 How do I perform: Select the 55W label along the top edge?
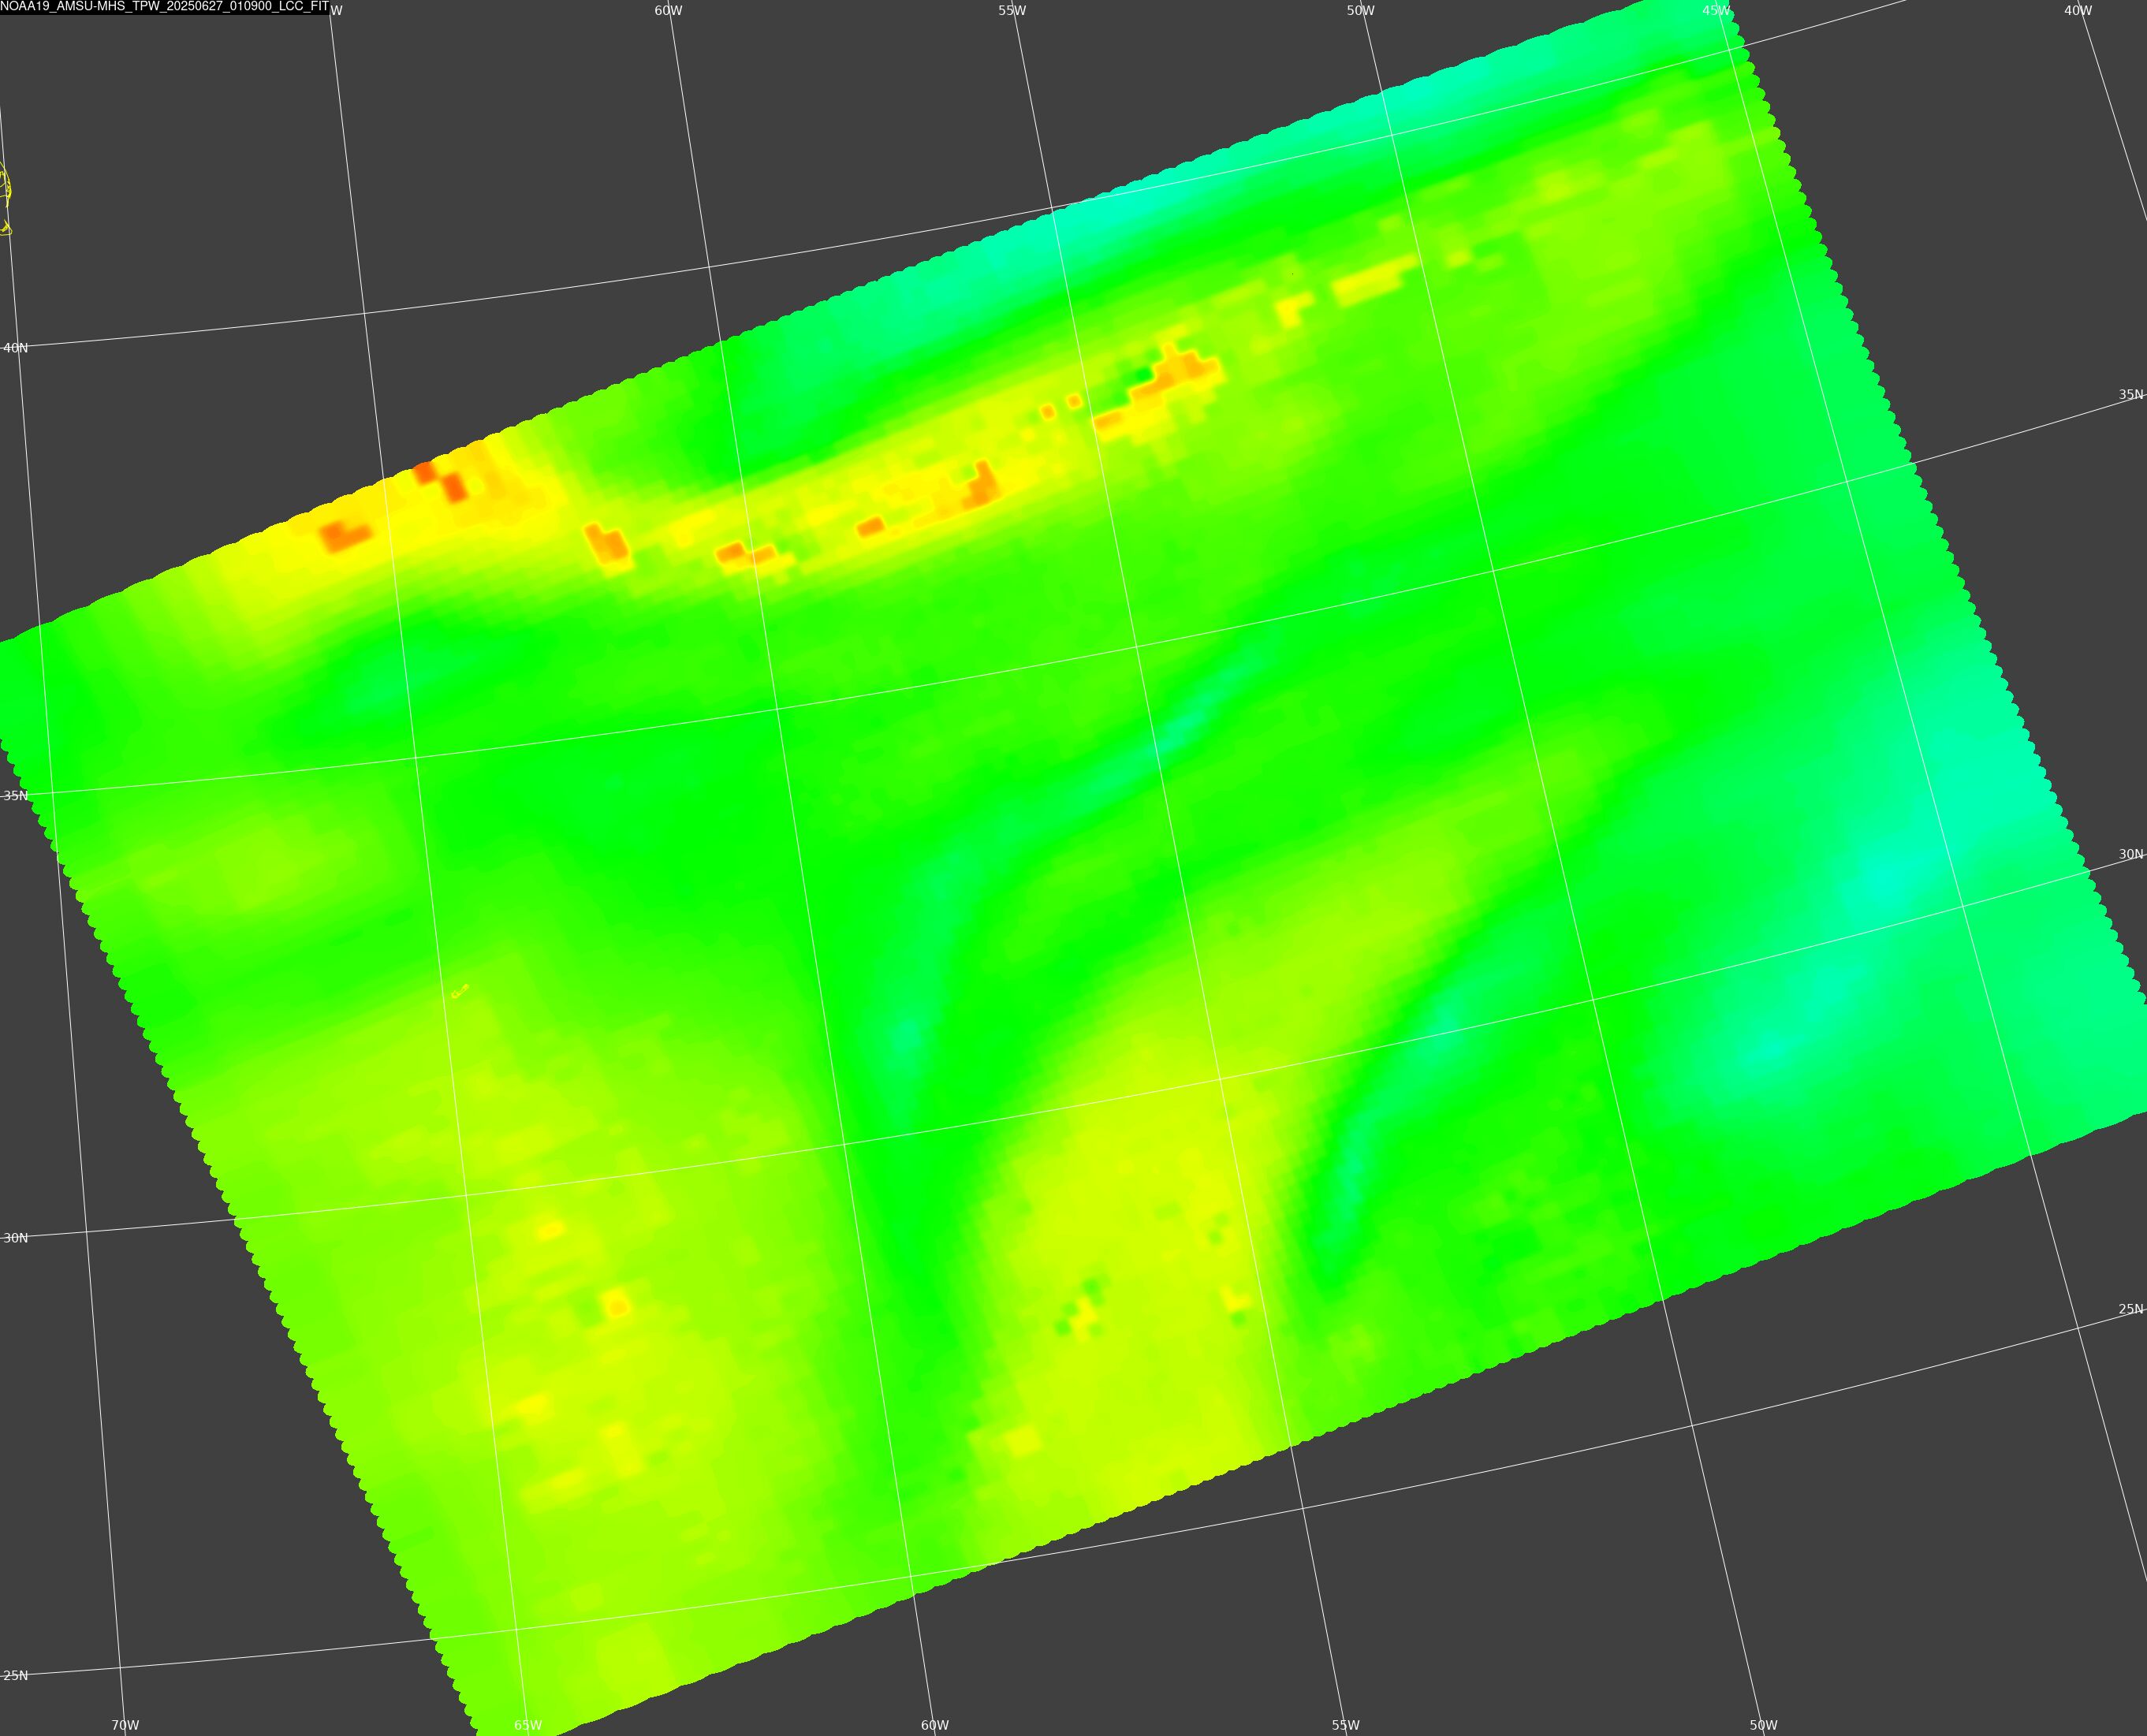pyautogui.click(x=1012, y=11)
